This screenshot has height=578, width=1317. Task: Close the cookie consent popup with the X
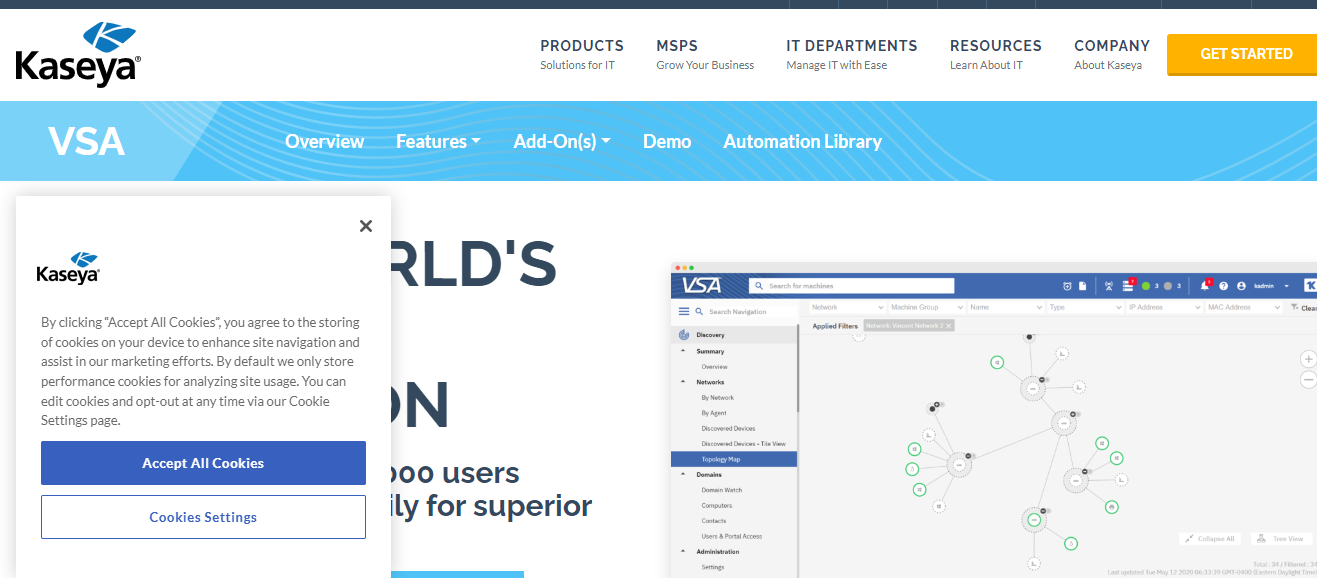[x=366, y=226]
